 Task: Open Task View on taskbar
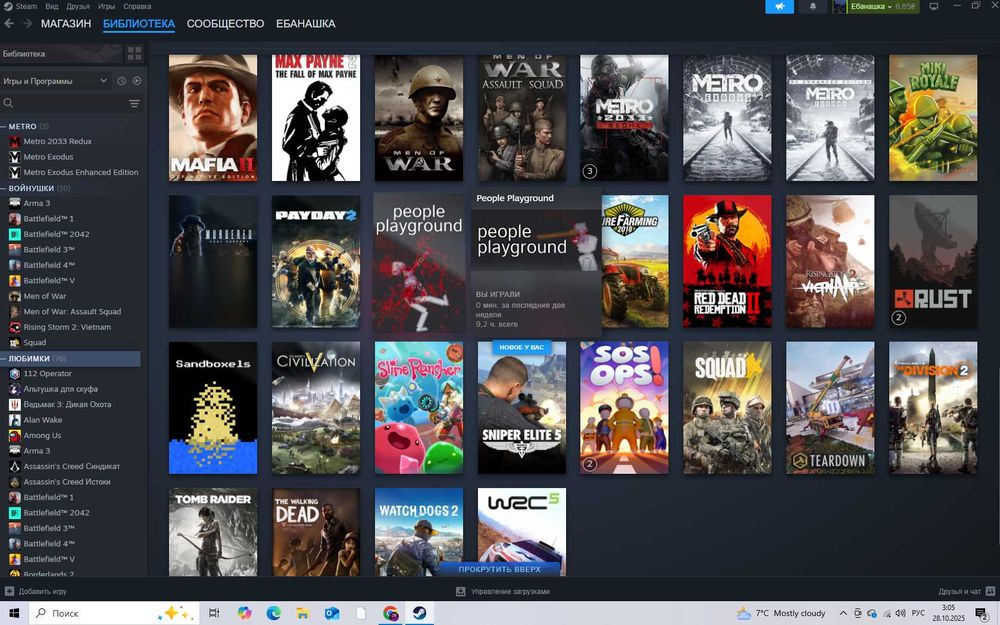pyautogui.click(x=214, y=613)
